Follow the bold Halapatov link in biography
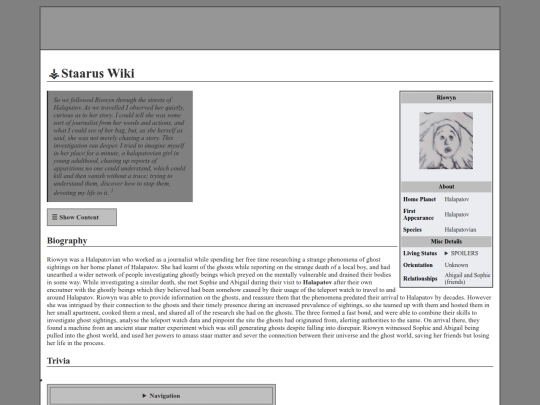Viewport: 540px width, 405px height. coord(317,282)
